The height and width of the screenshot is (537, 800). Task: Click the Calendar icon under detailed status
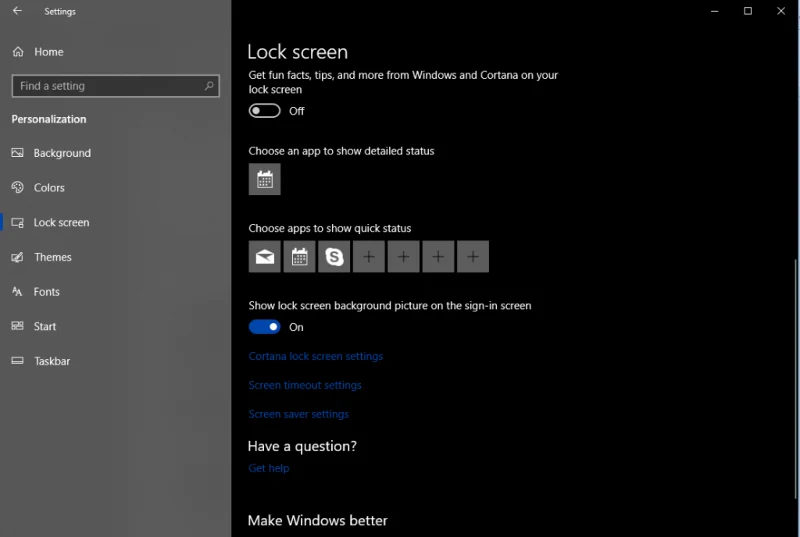pos(264,180)
